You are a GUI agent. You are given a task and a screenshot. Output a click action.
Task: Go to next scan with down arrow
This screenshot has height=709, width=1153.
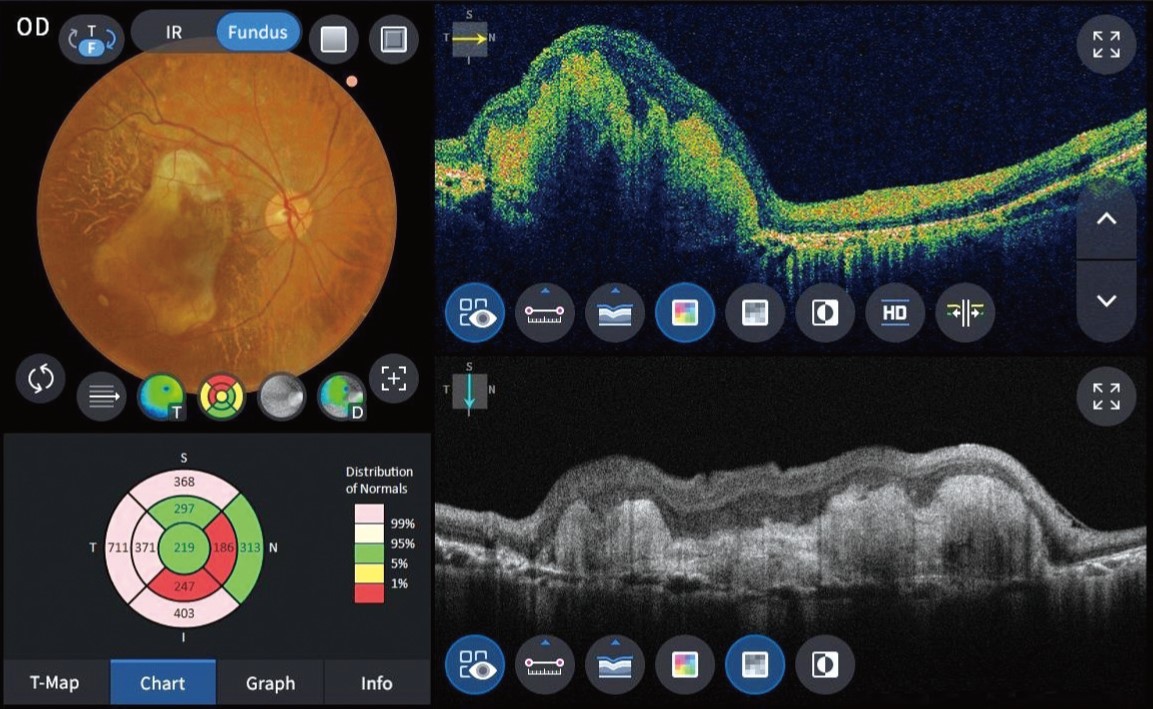point(1106,301)
